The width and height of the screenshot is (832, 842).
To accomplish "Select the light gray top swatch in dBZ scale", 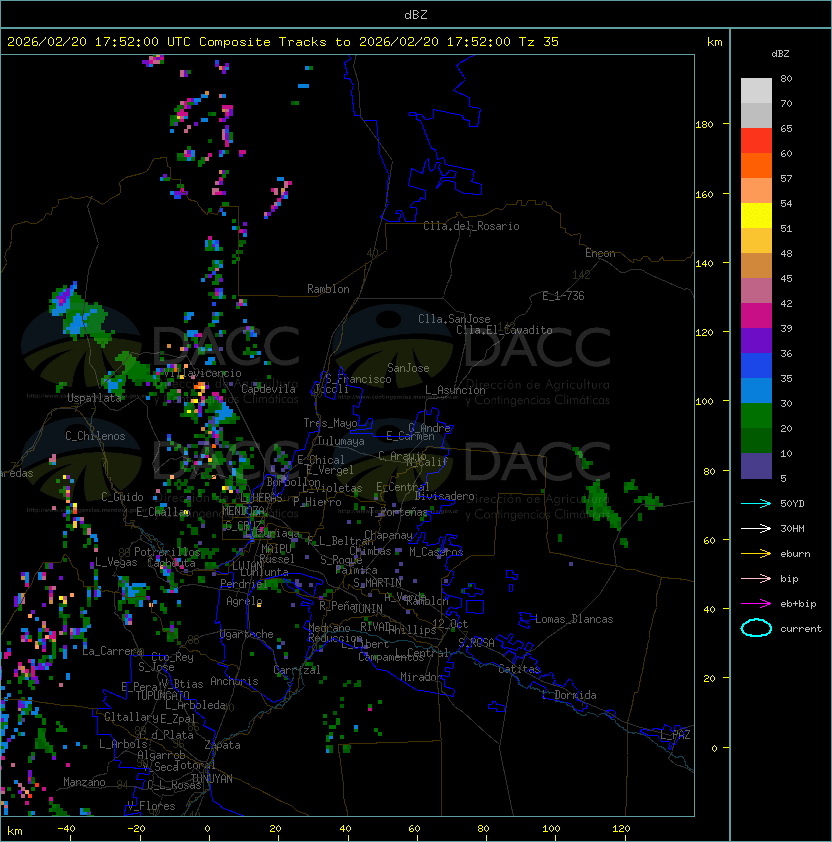I will (x=756, y=91).
